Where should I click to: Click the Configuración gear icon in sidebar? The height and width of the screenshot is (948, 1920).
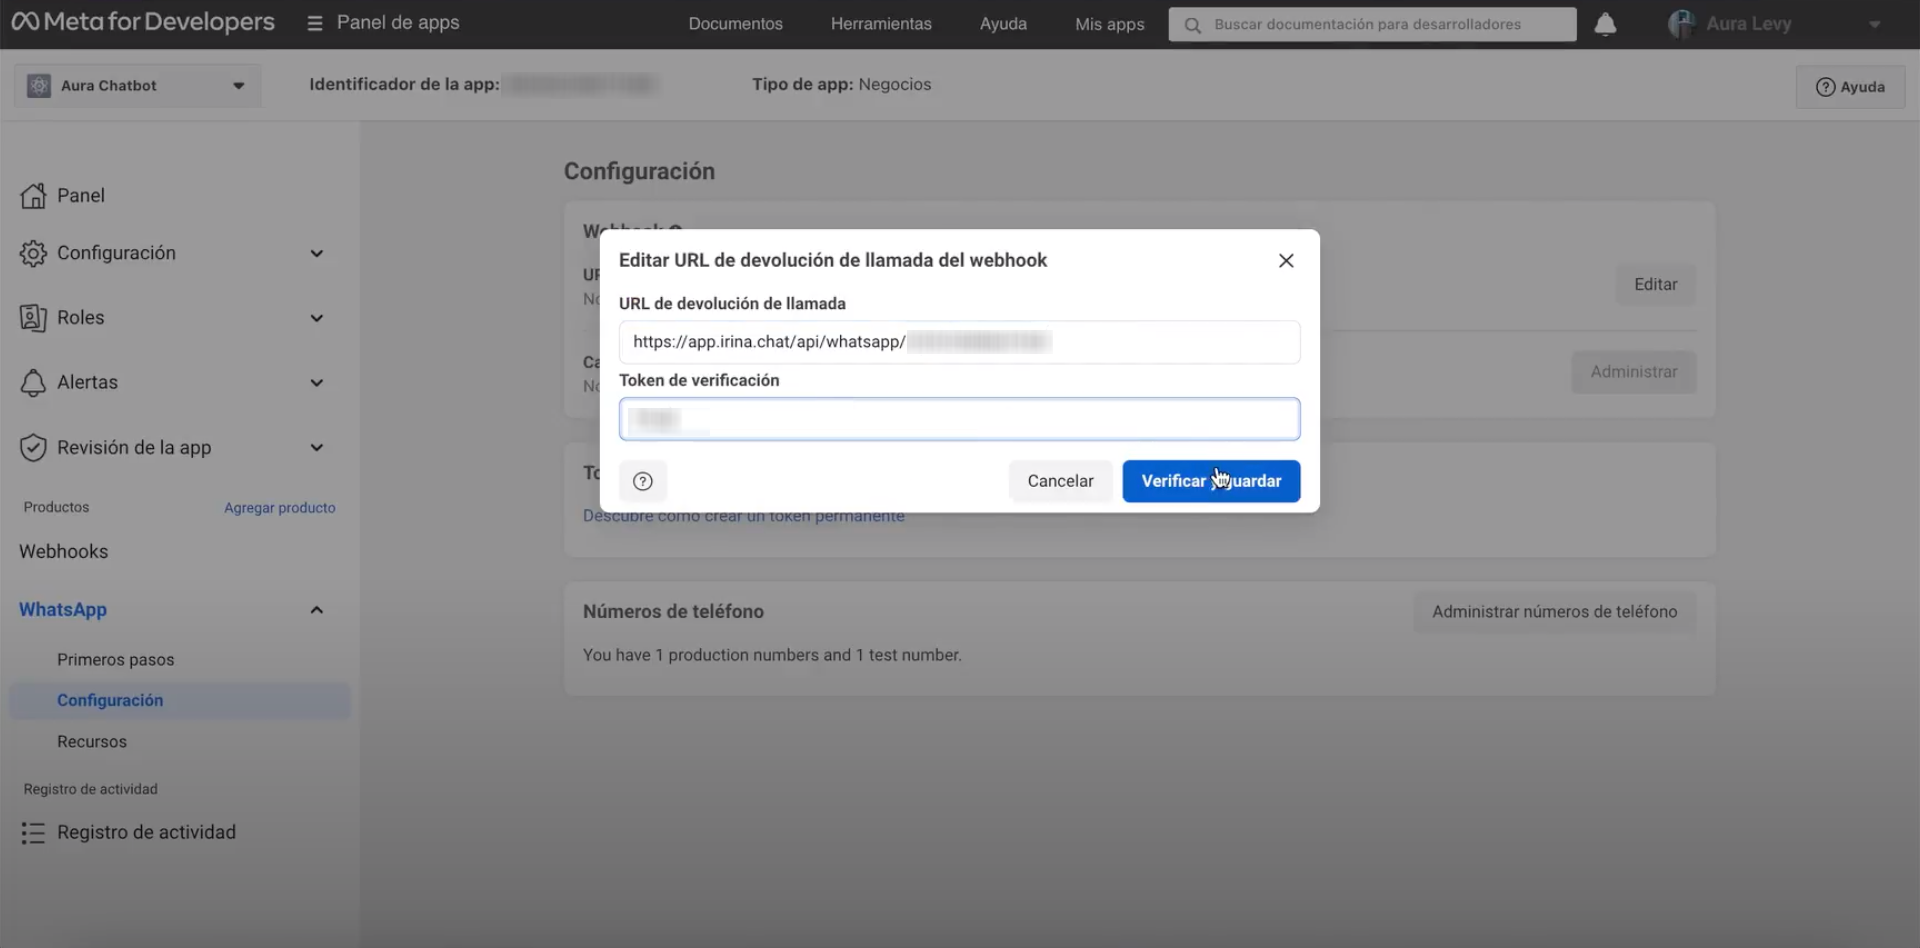(x=33, y=254)
